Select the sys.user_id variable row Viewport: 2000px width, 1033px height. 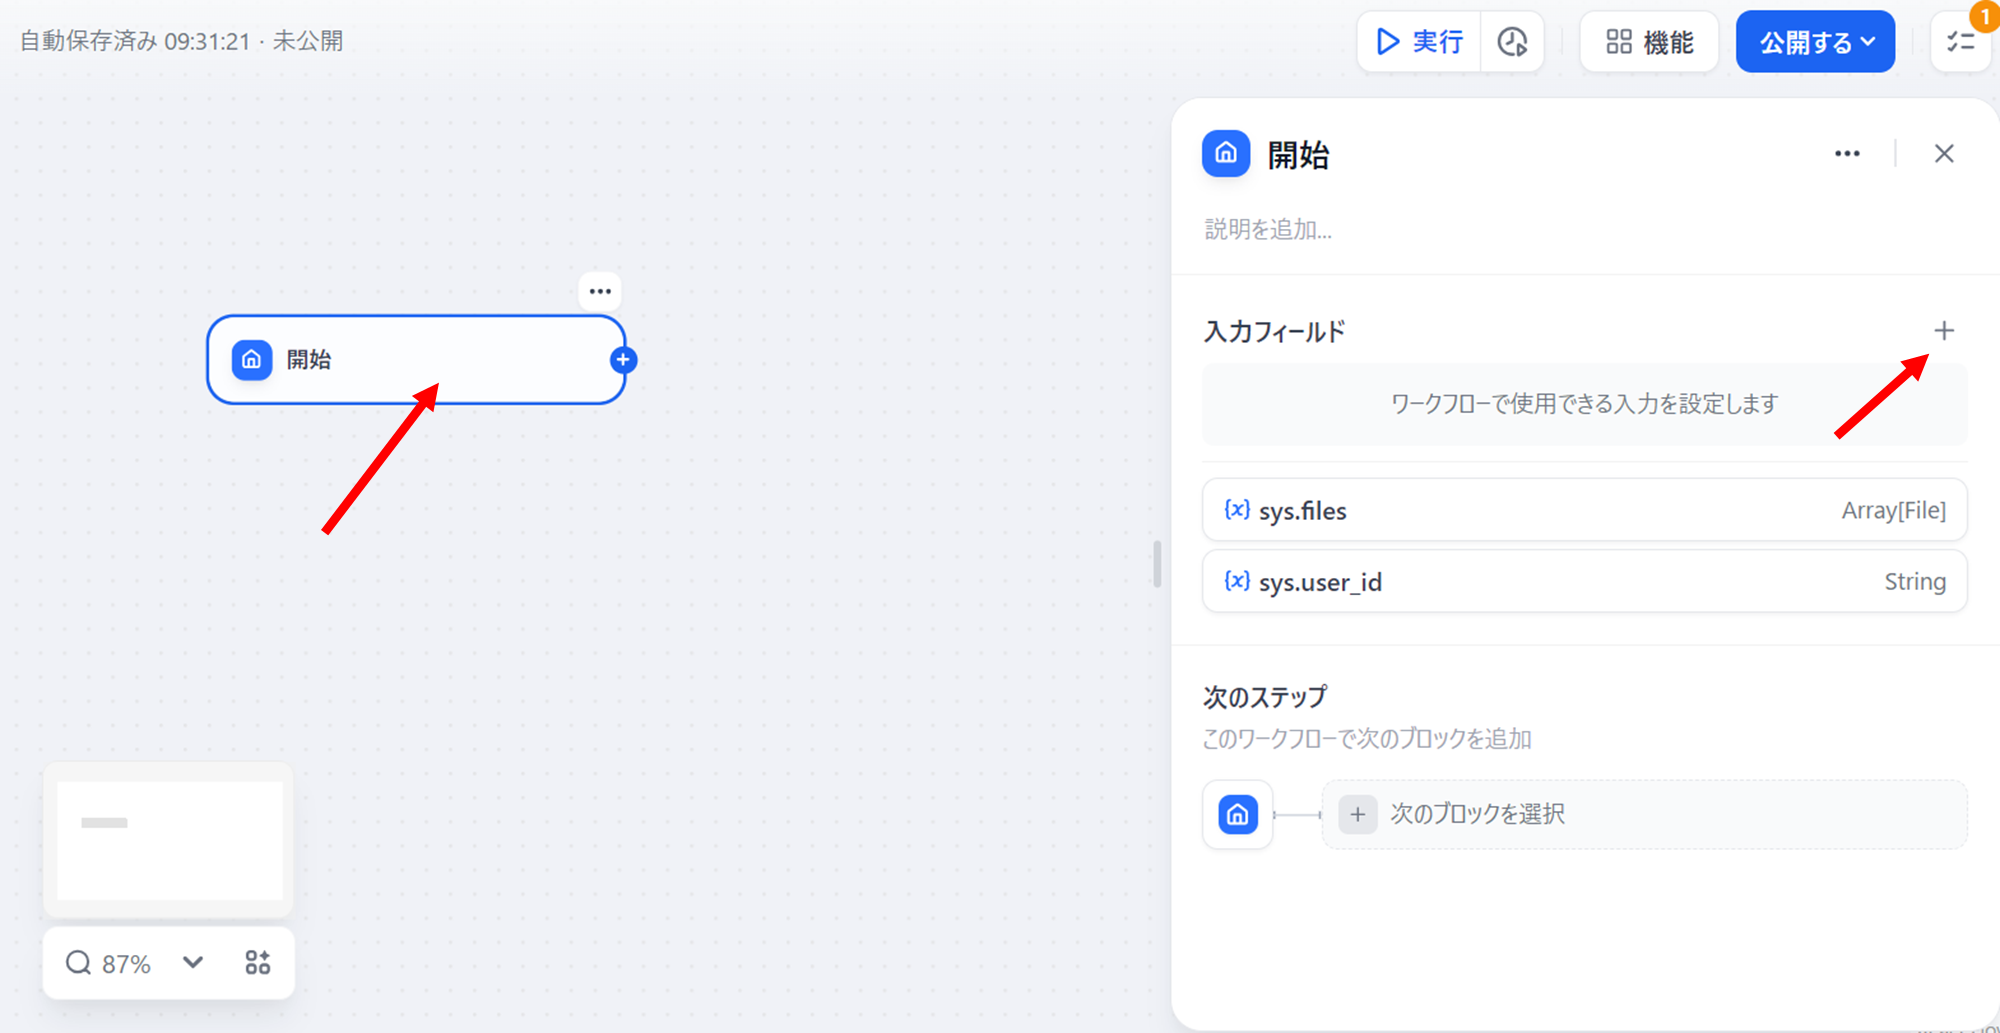[1584, 582]
